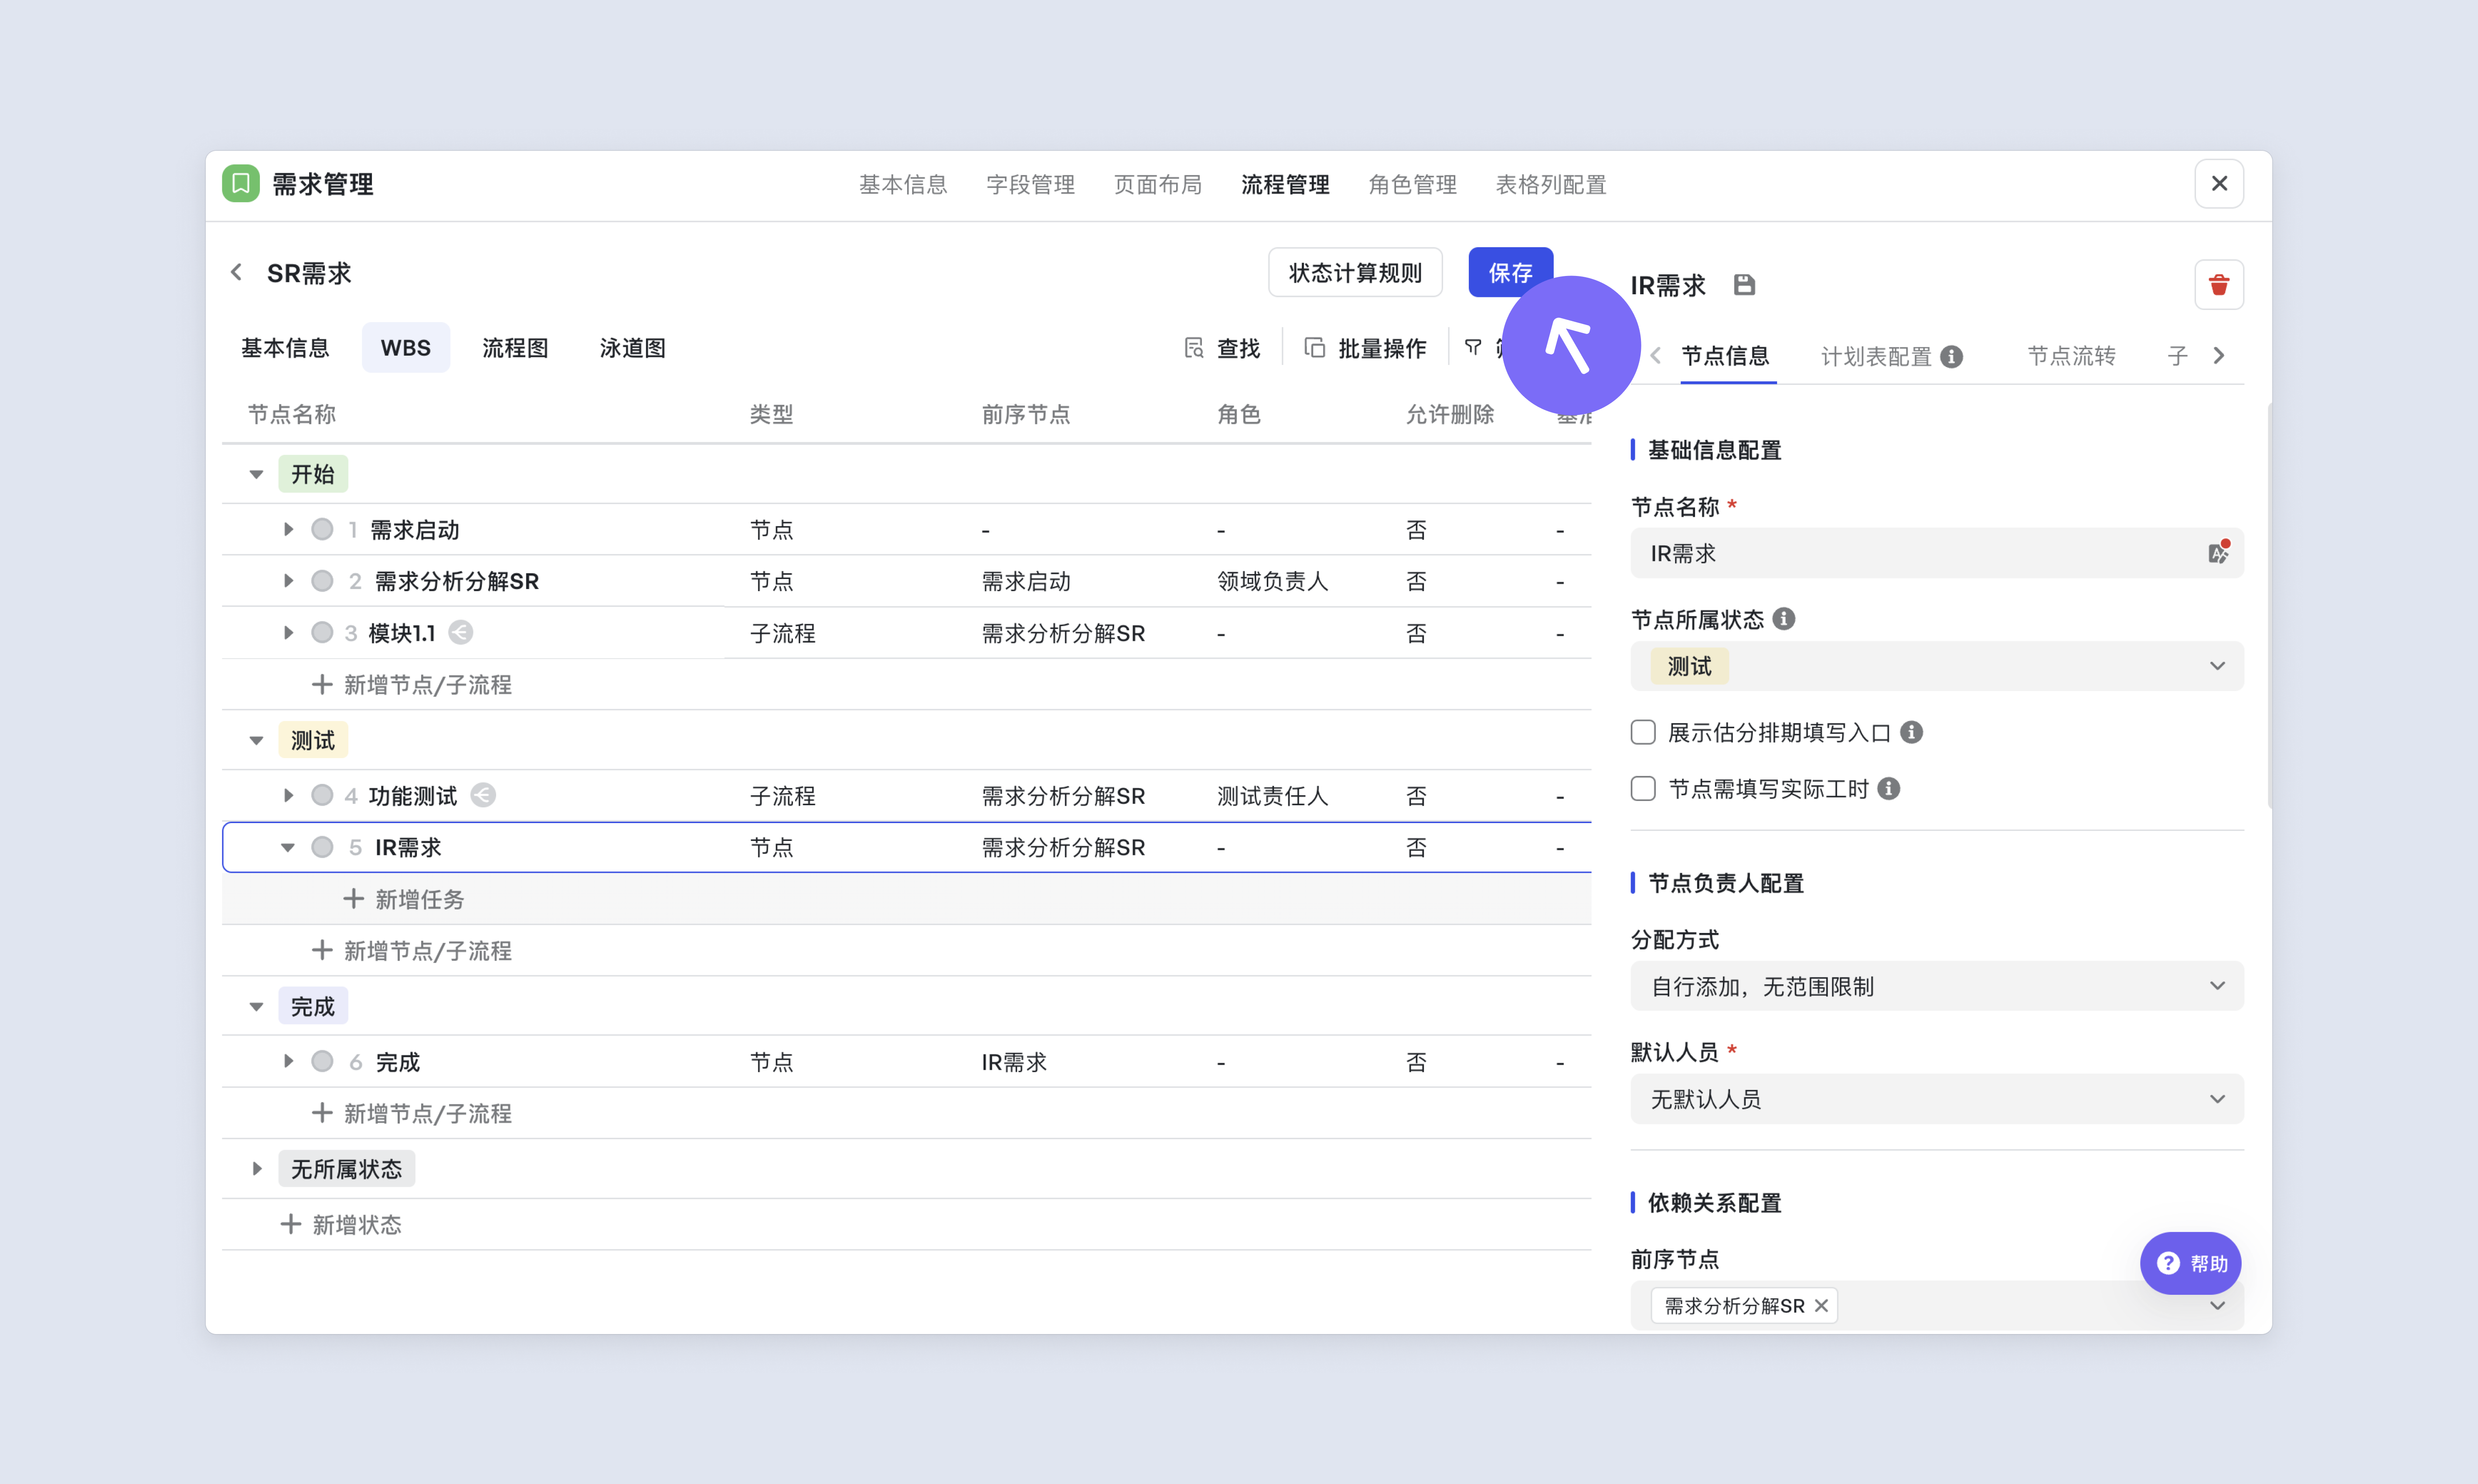Expand the 模块1.1 sub-process row

[288, 632]
